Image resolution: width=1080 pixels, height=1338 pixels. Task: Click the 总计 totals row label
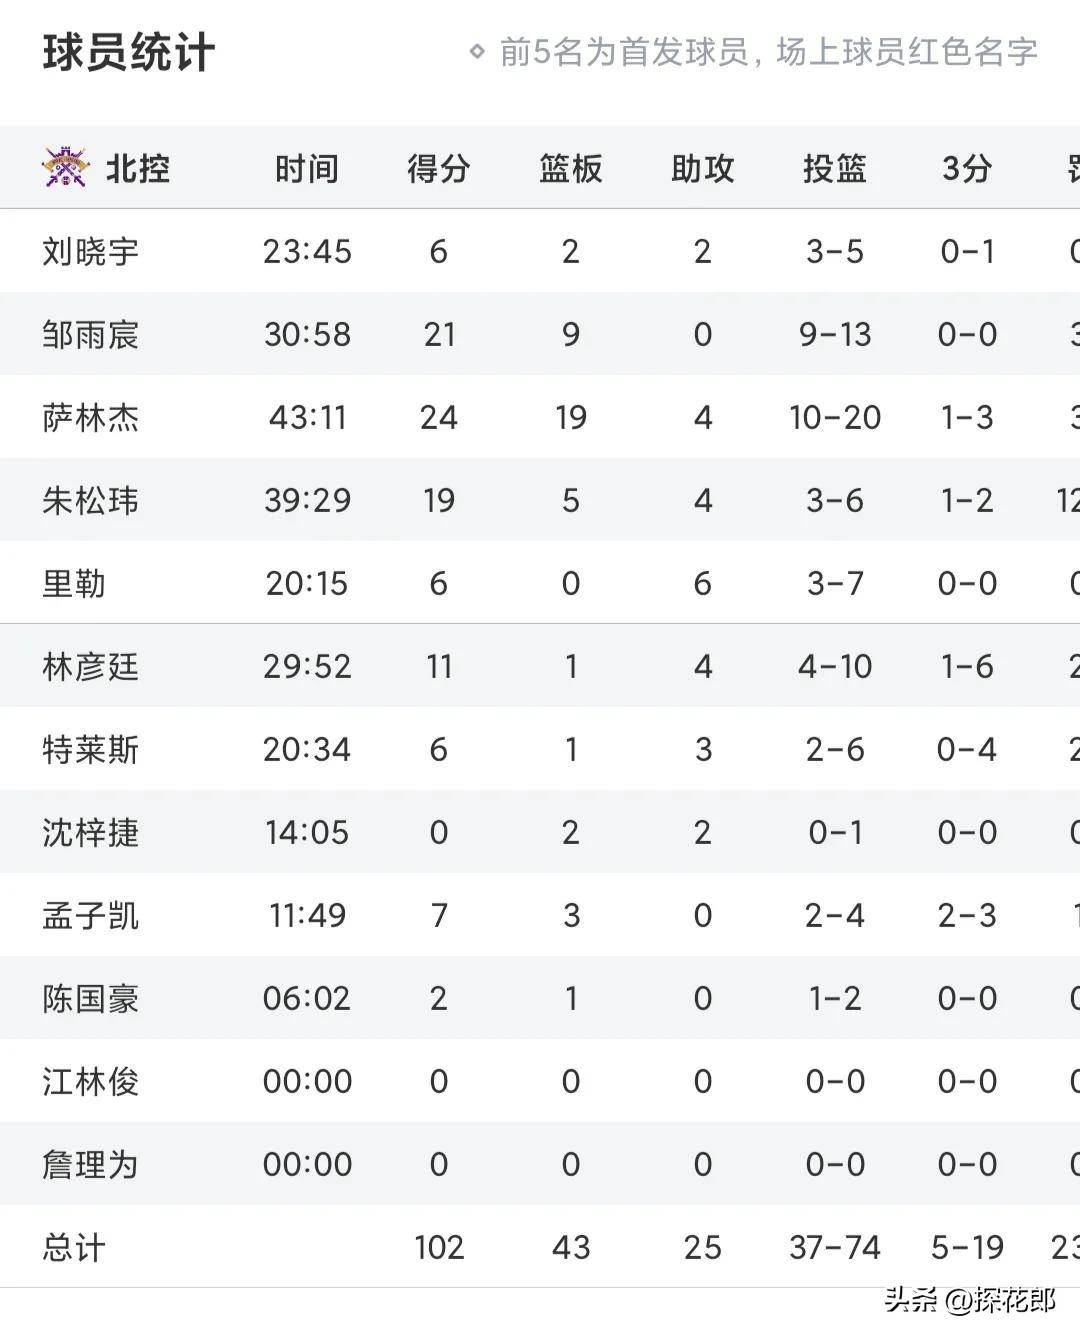click(73, 1247)
